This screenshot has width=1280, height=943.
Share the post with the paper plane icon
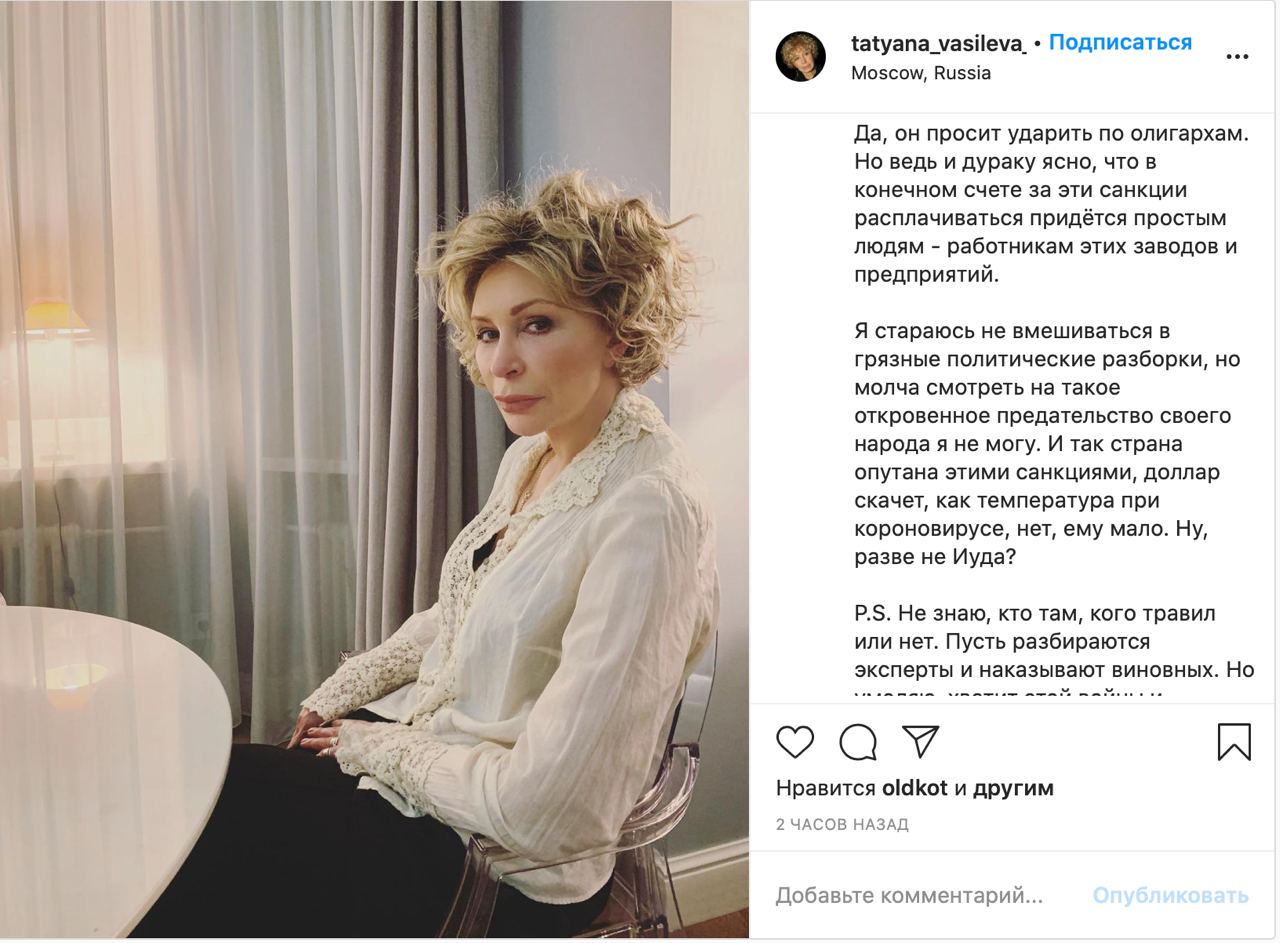tap(920, 741)
